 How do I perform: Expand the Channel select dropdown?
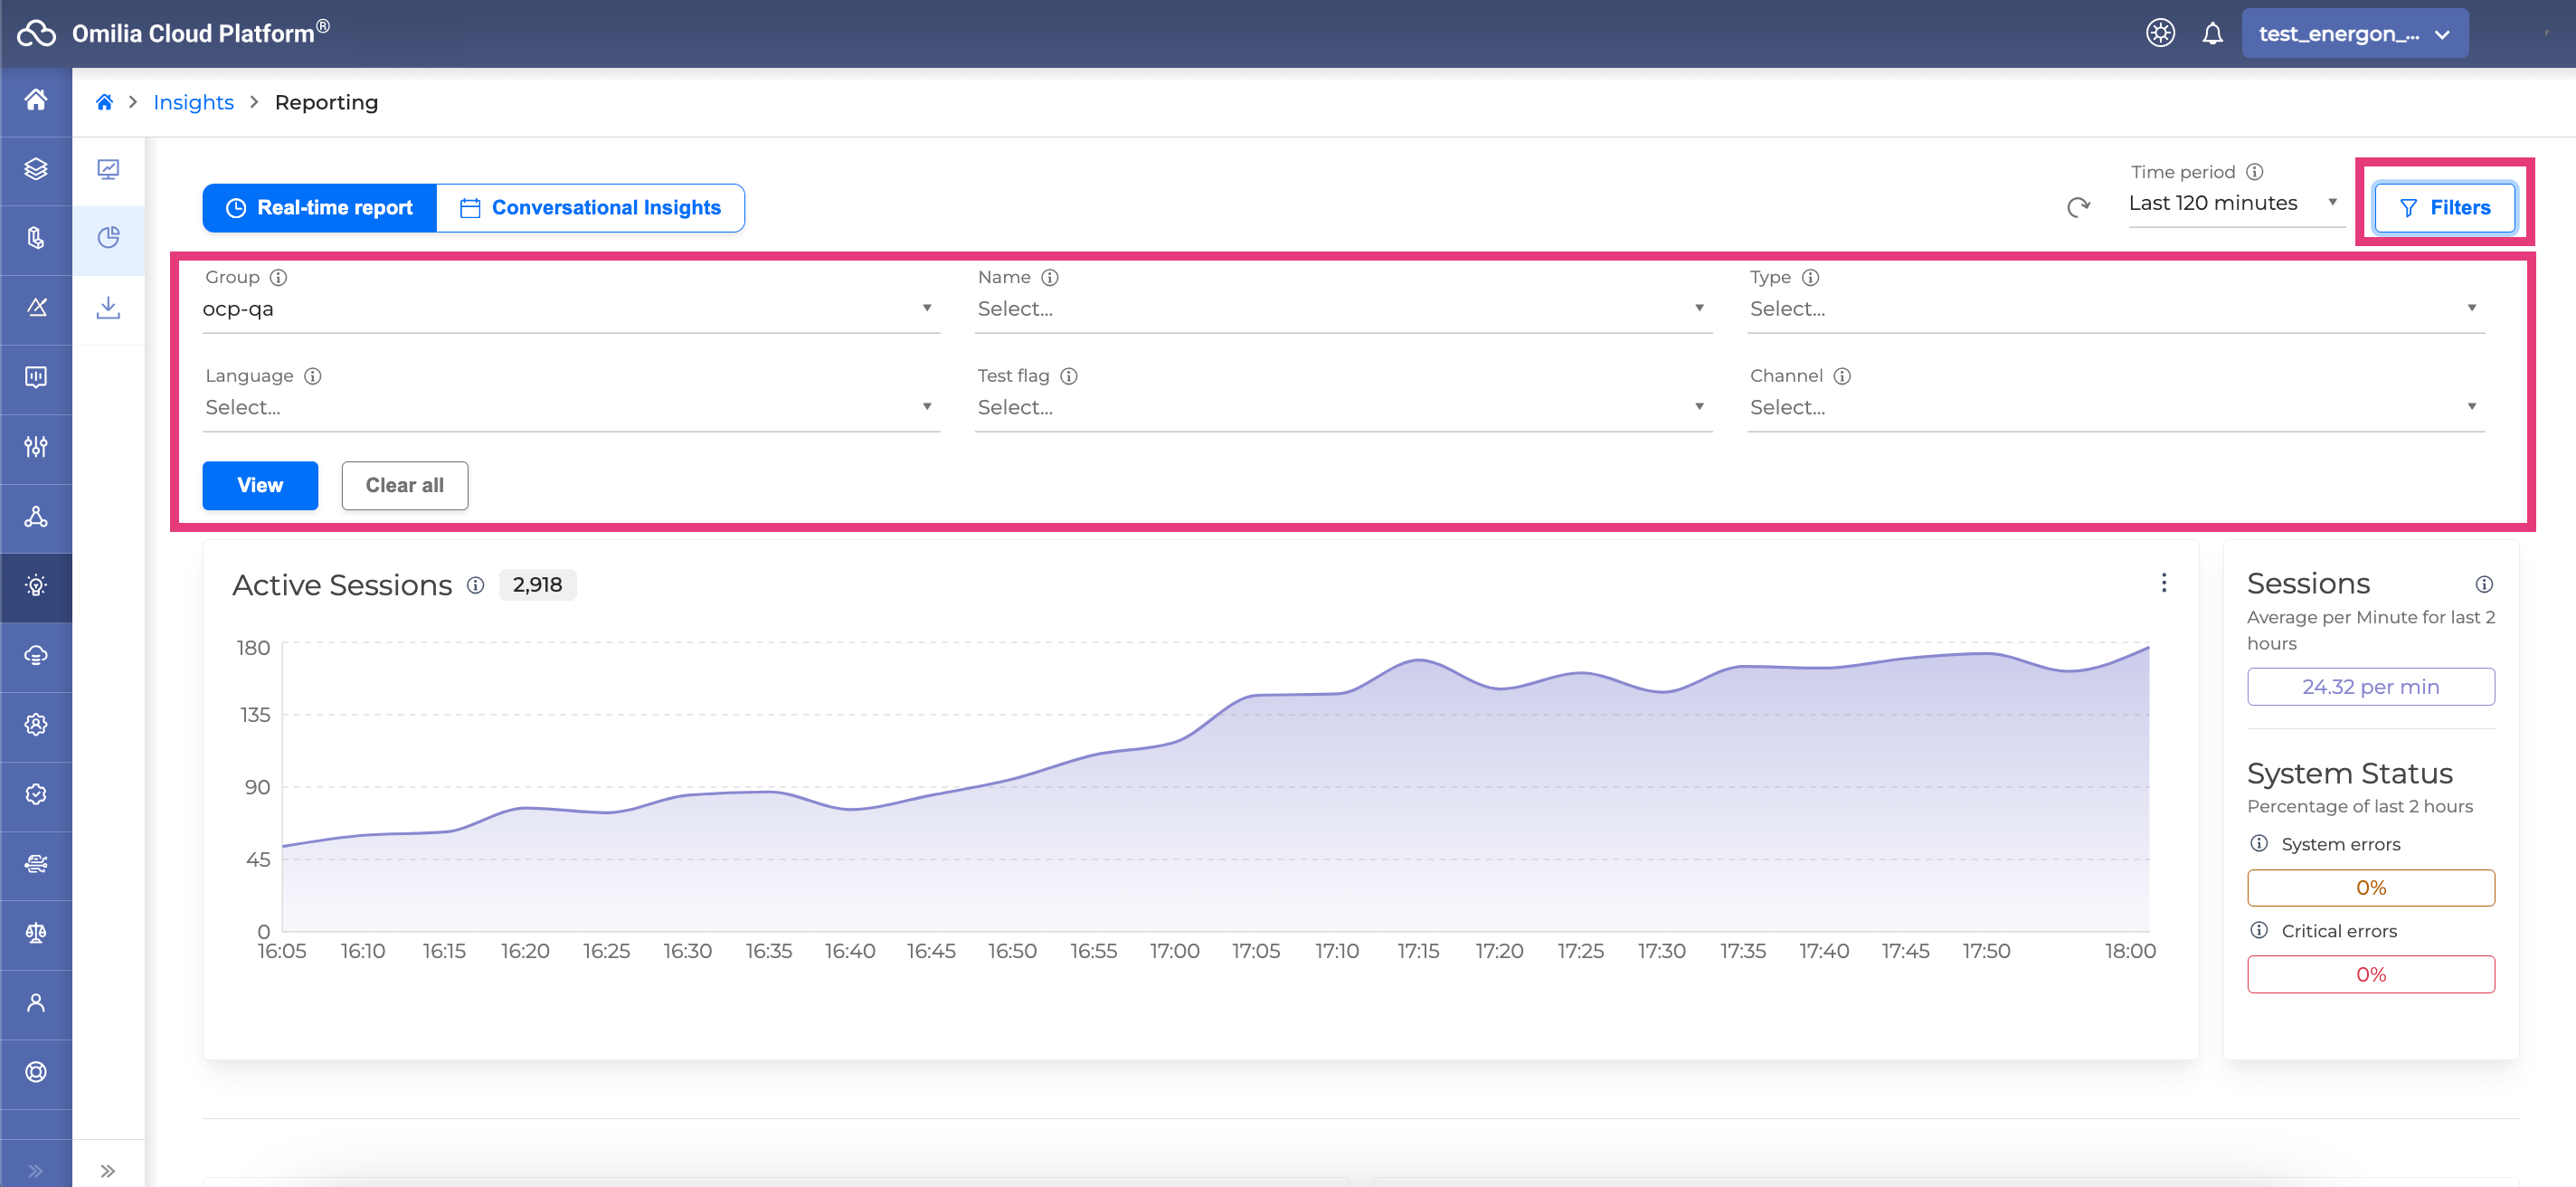coord(2114,407)
